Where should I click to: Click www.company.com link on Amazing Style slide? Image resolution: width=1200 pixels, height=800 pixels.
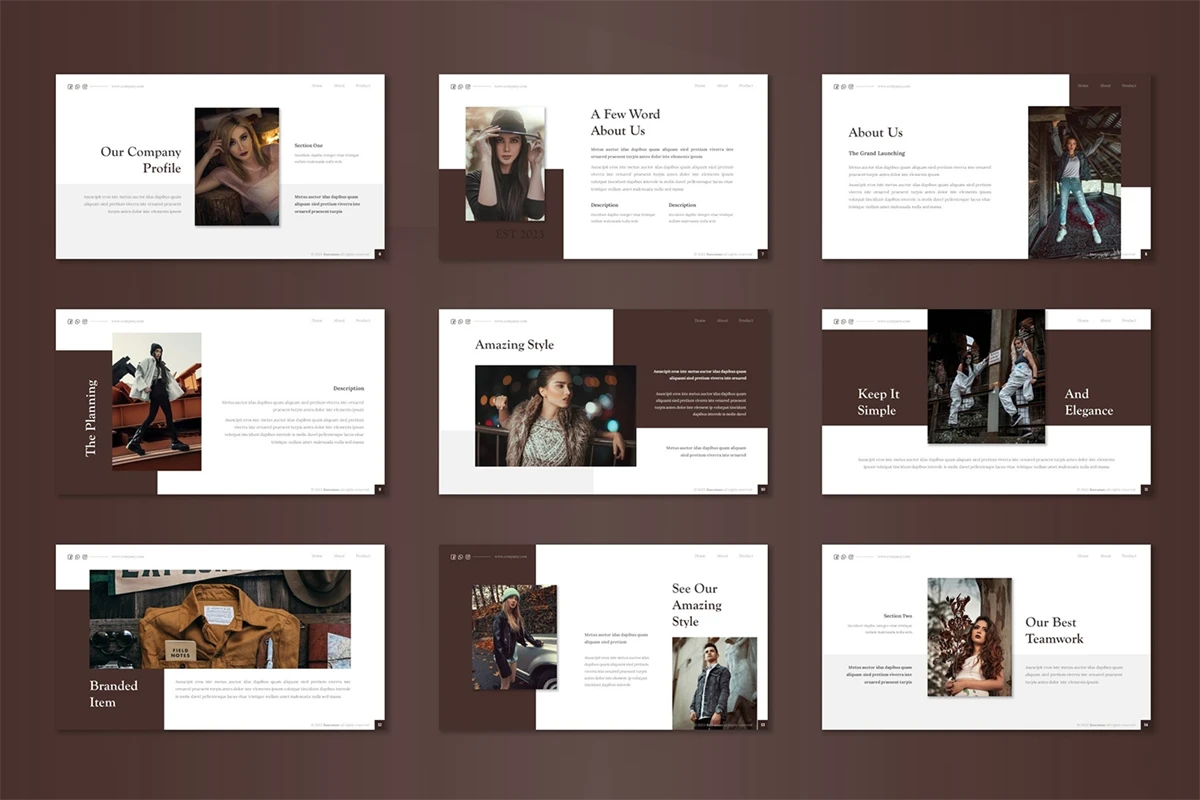point(510,321)
